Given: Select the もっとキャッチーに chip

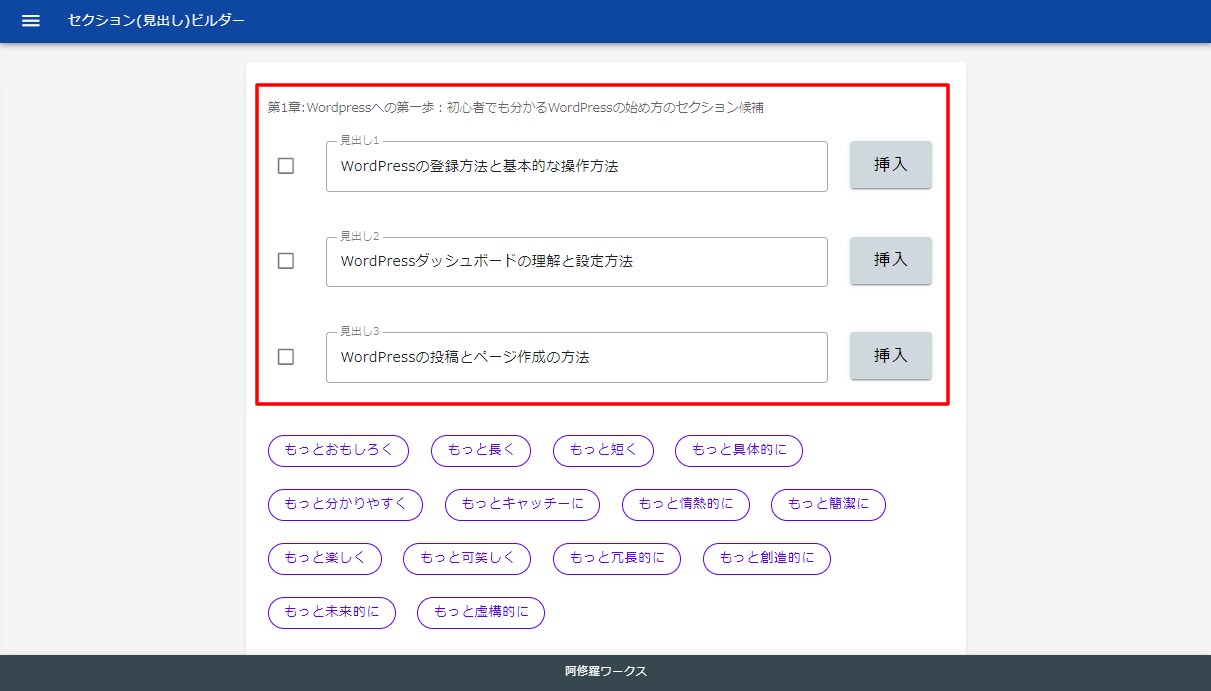Looking at the screenshot, I should 522,505.
